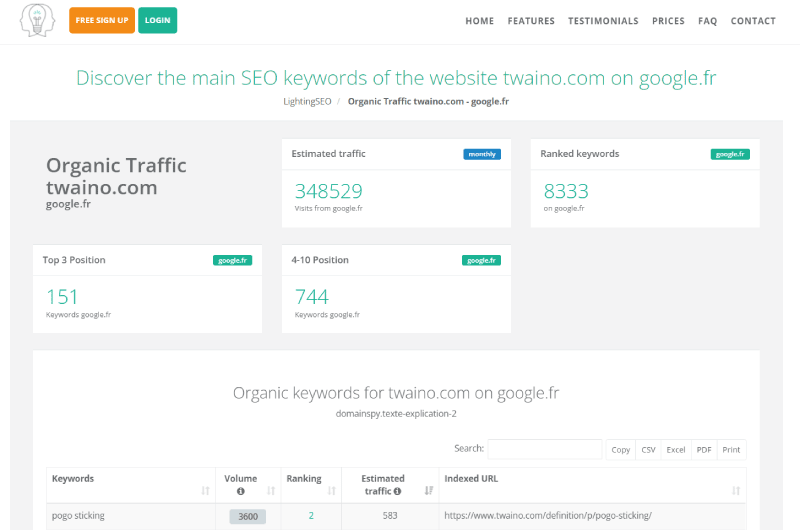Click the Ranking column header text
This screenshot has width=800, height=530.
(x=304, y=478)
